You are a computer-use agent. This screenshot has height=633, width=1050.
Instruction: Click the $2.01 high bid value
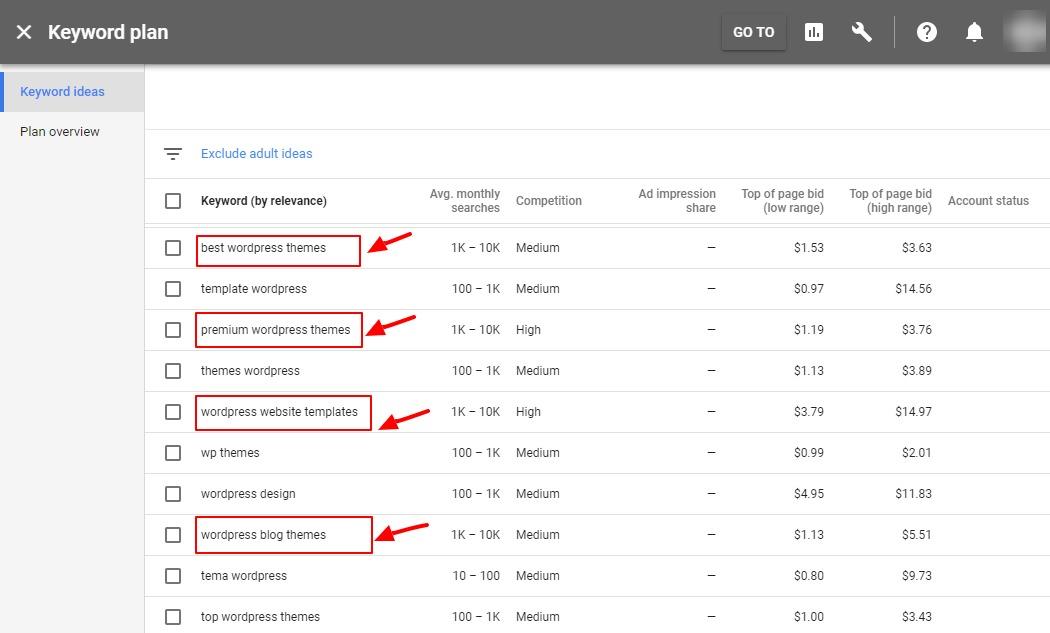pos(917,453)
